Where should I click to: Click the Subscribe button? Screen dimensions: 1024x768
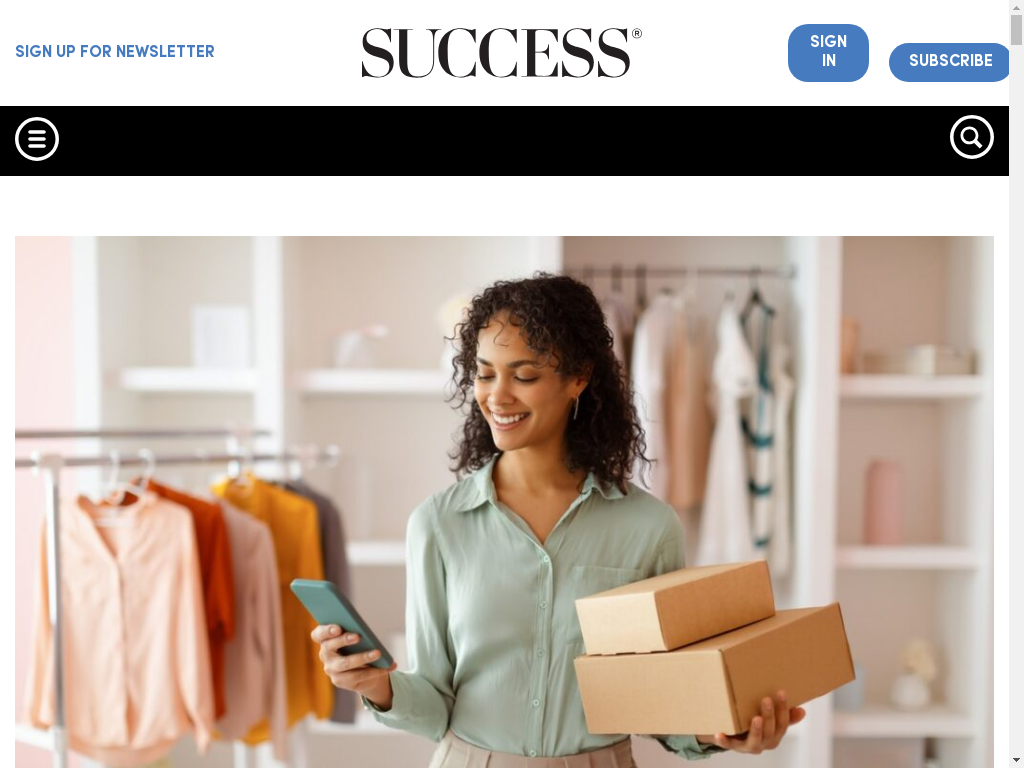pos(950,62)
